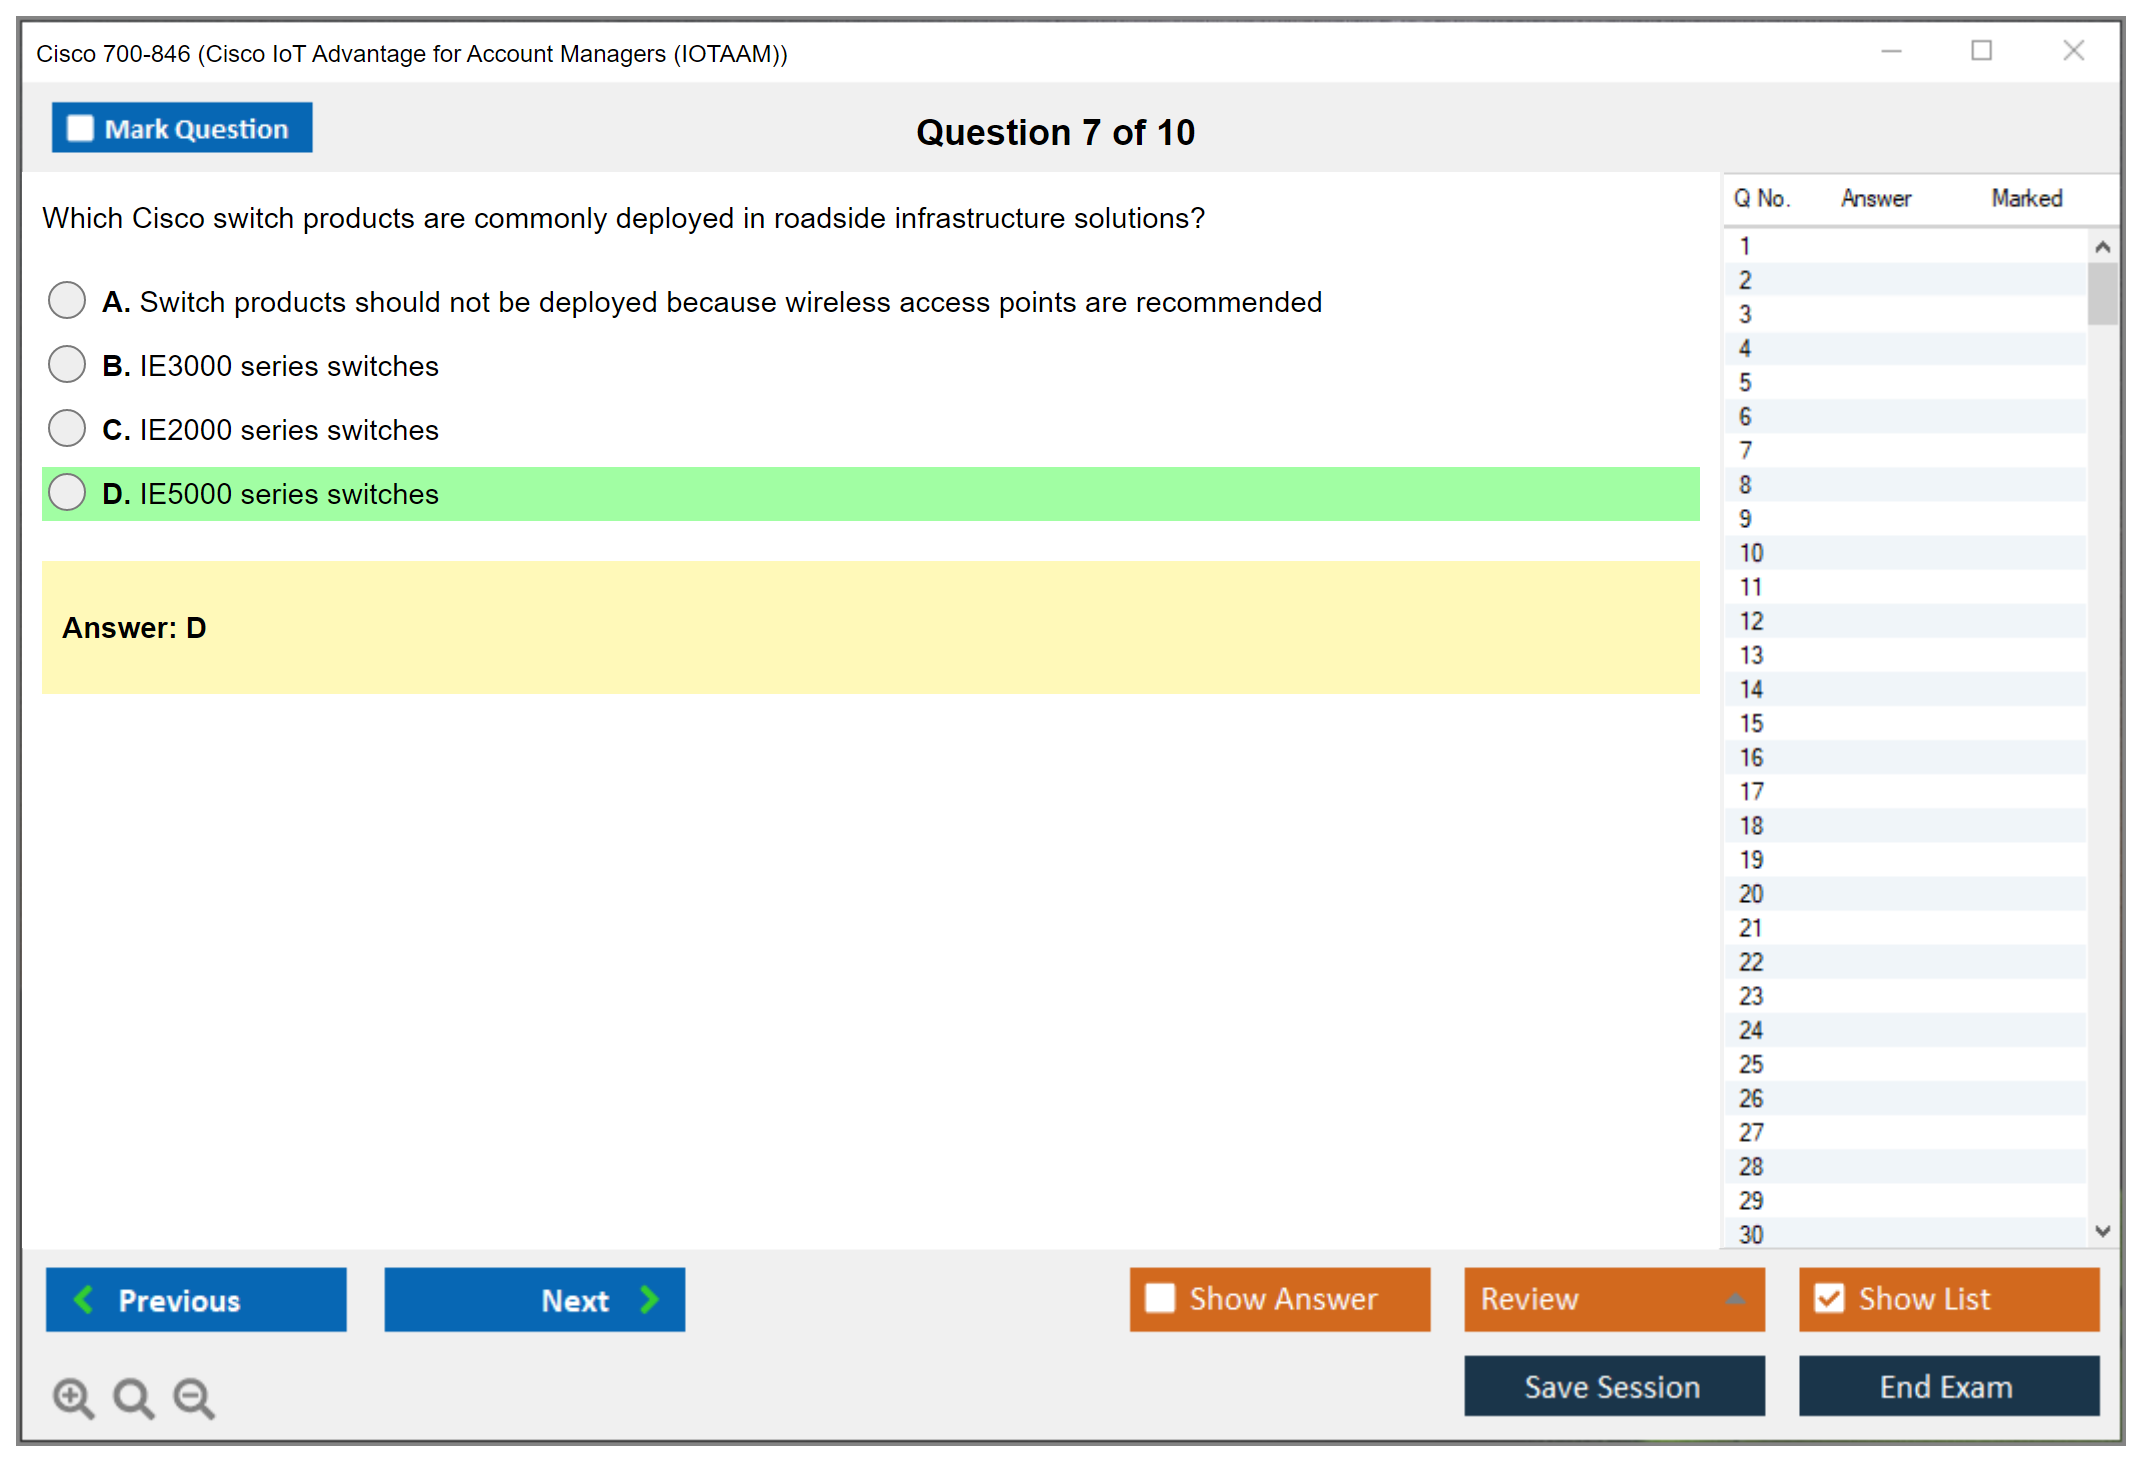This screenshot has height=1470, width=2150.
Task: Click the green left arrow on Previous
Action: click(84, 1300)
